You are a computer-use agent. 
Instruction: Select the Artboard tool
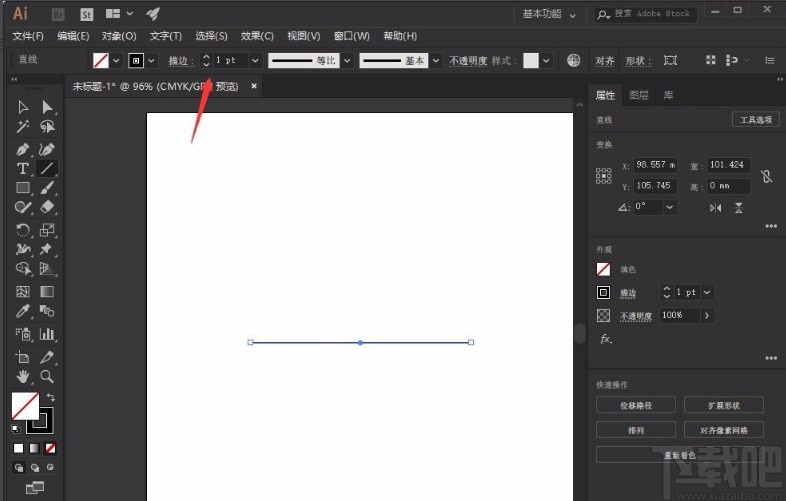click(23, 357)
